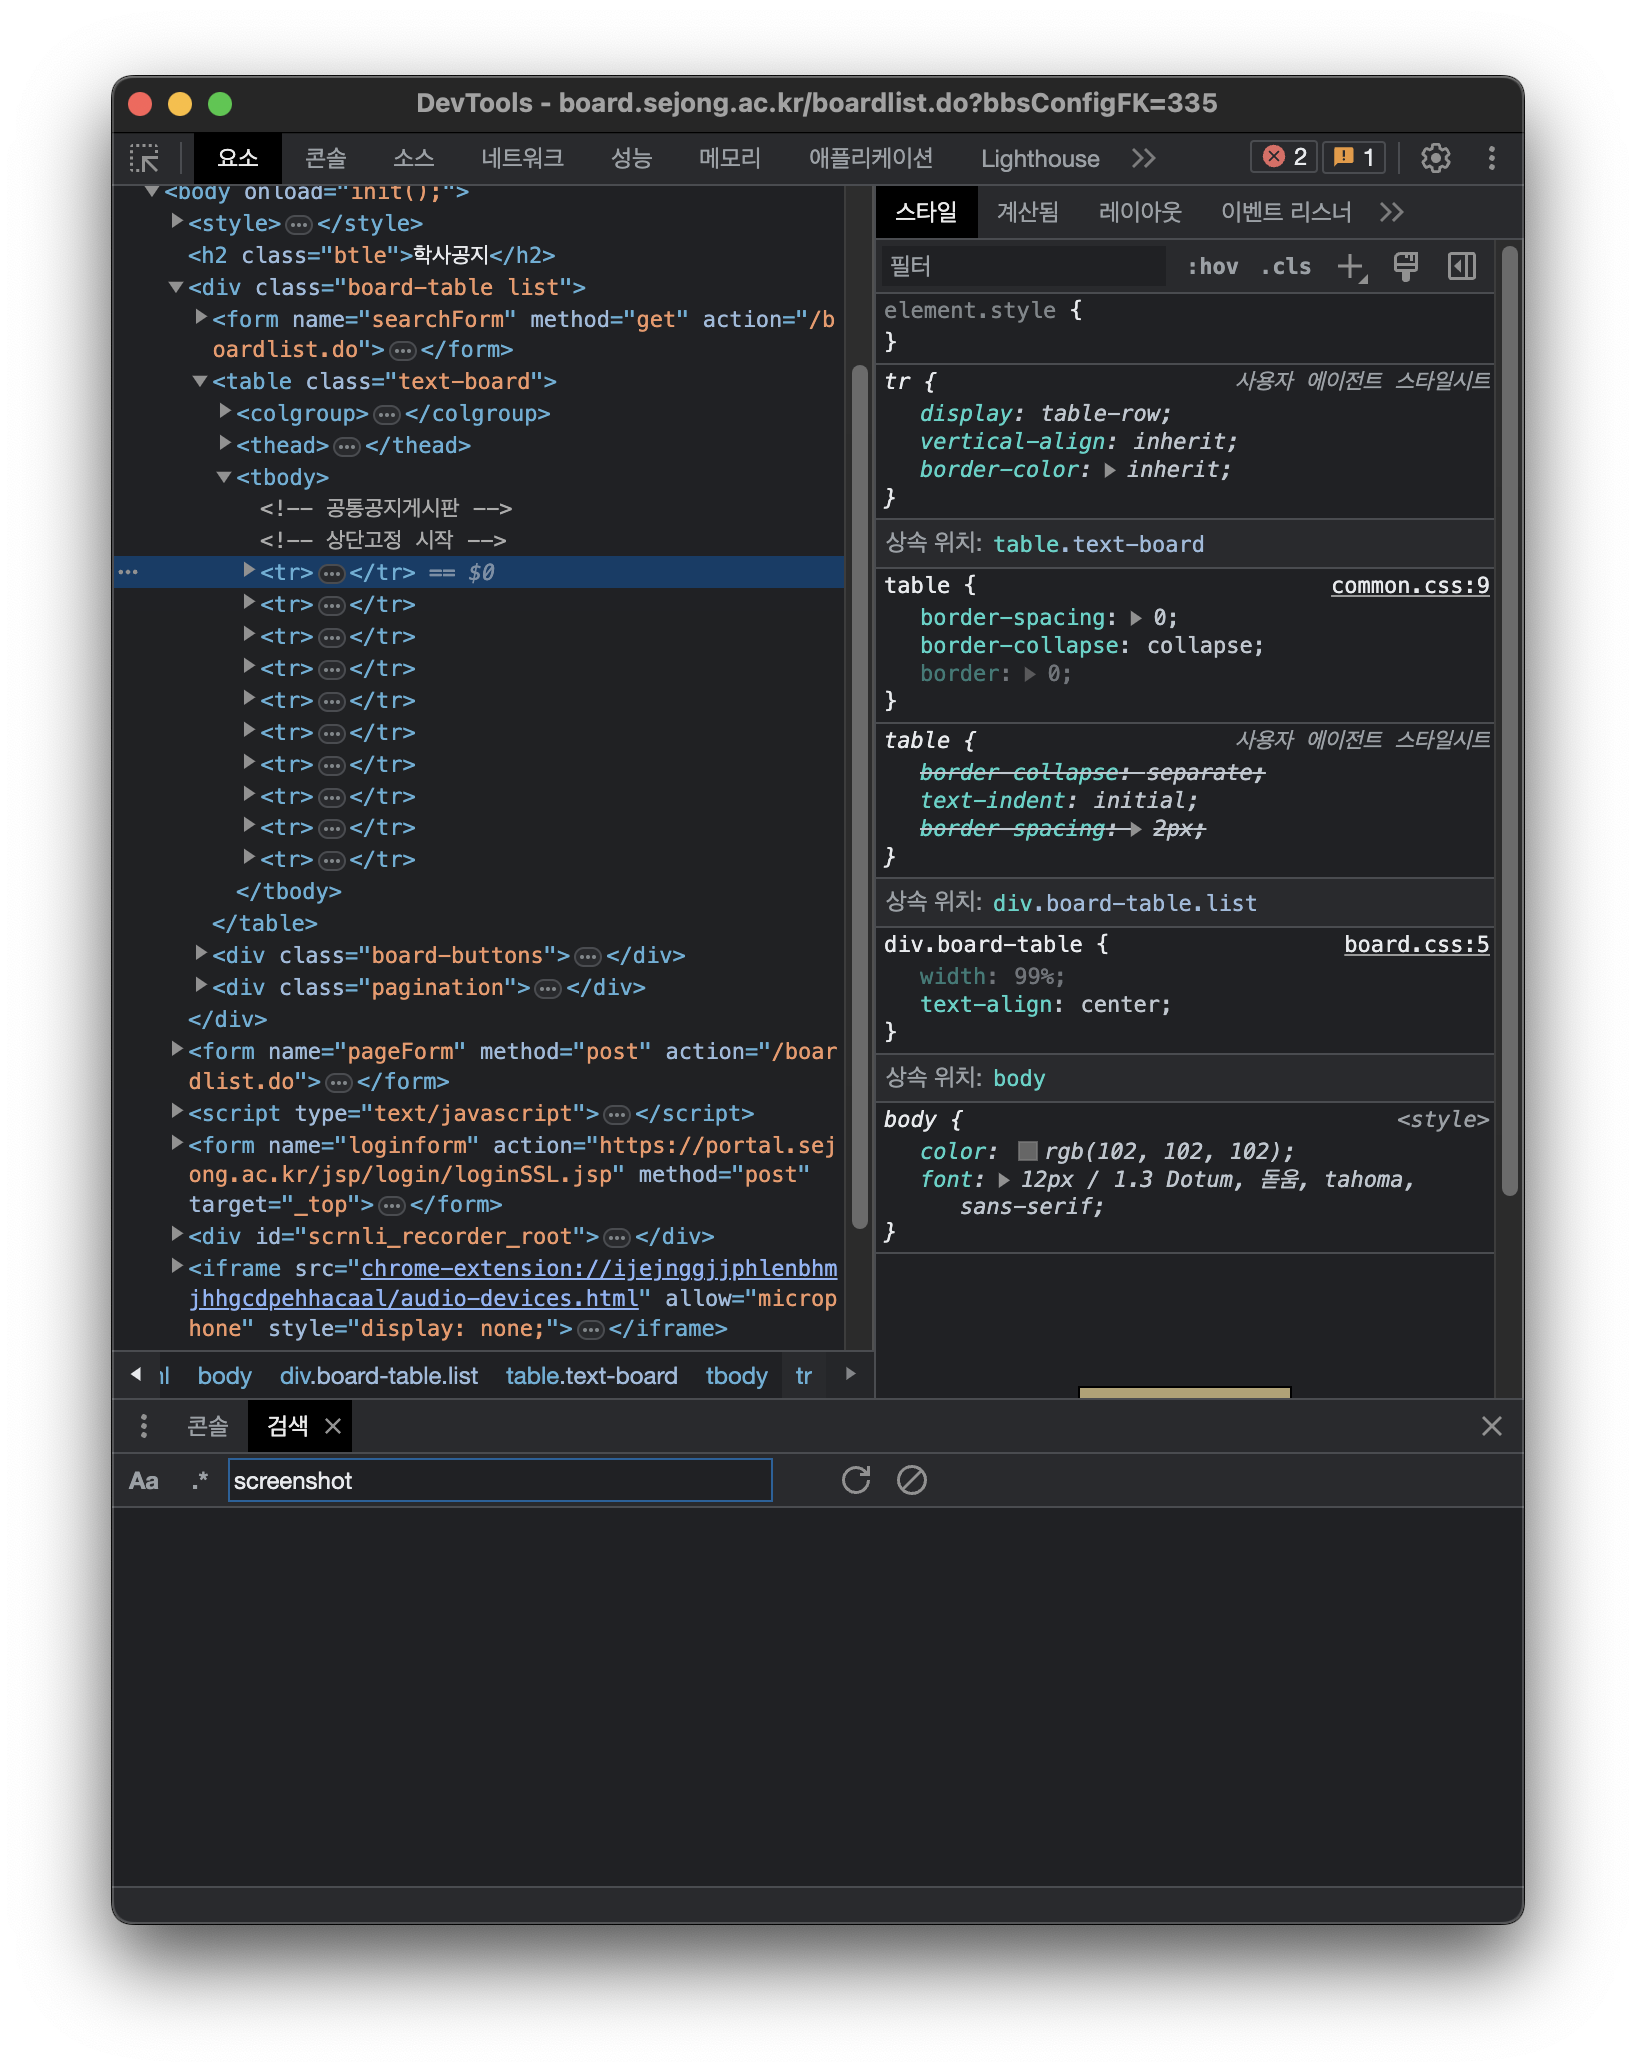Toggle the .cls class editor button

(x=1286, y=267)
